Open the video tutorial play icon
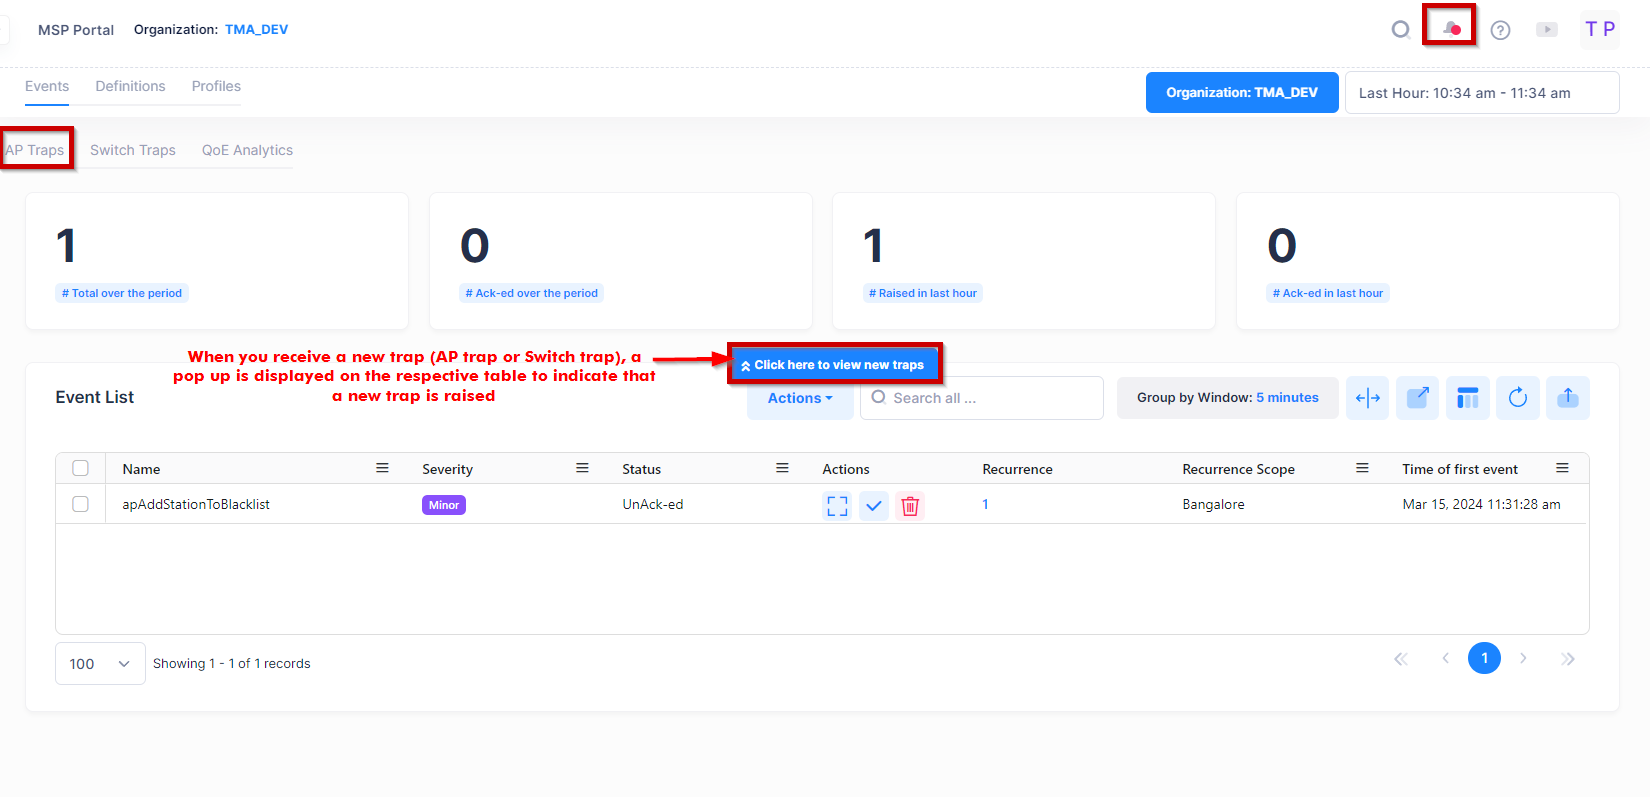This screenshot has width=1650, height=797. click(1546, 30)
